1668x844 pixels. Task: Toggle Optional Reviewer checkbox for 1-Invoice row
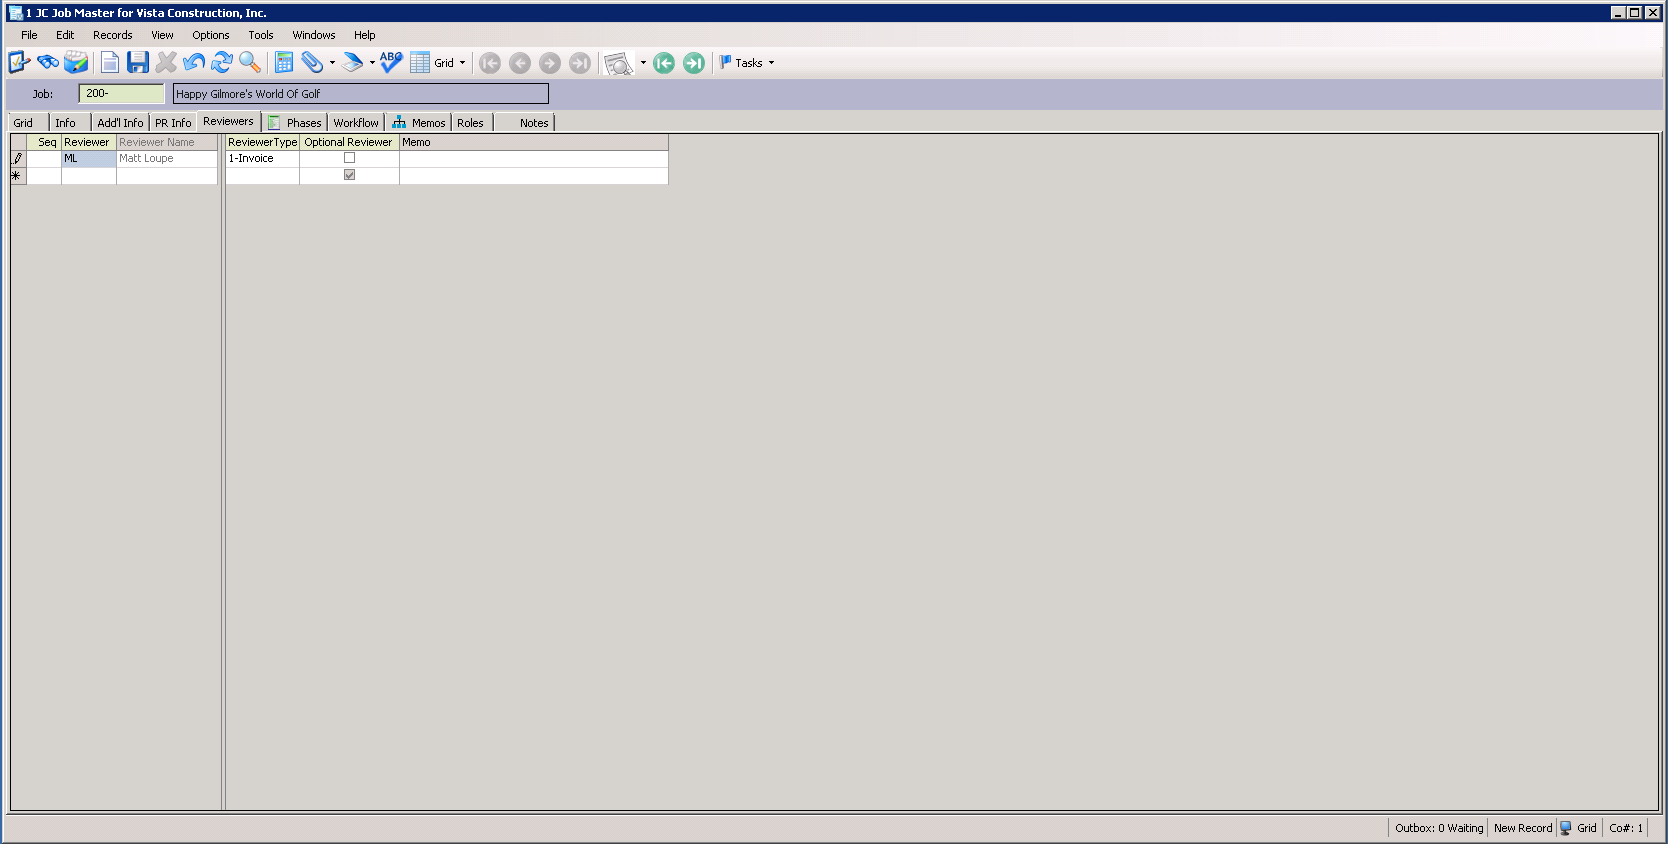click(349, 158)
